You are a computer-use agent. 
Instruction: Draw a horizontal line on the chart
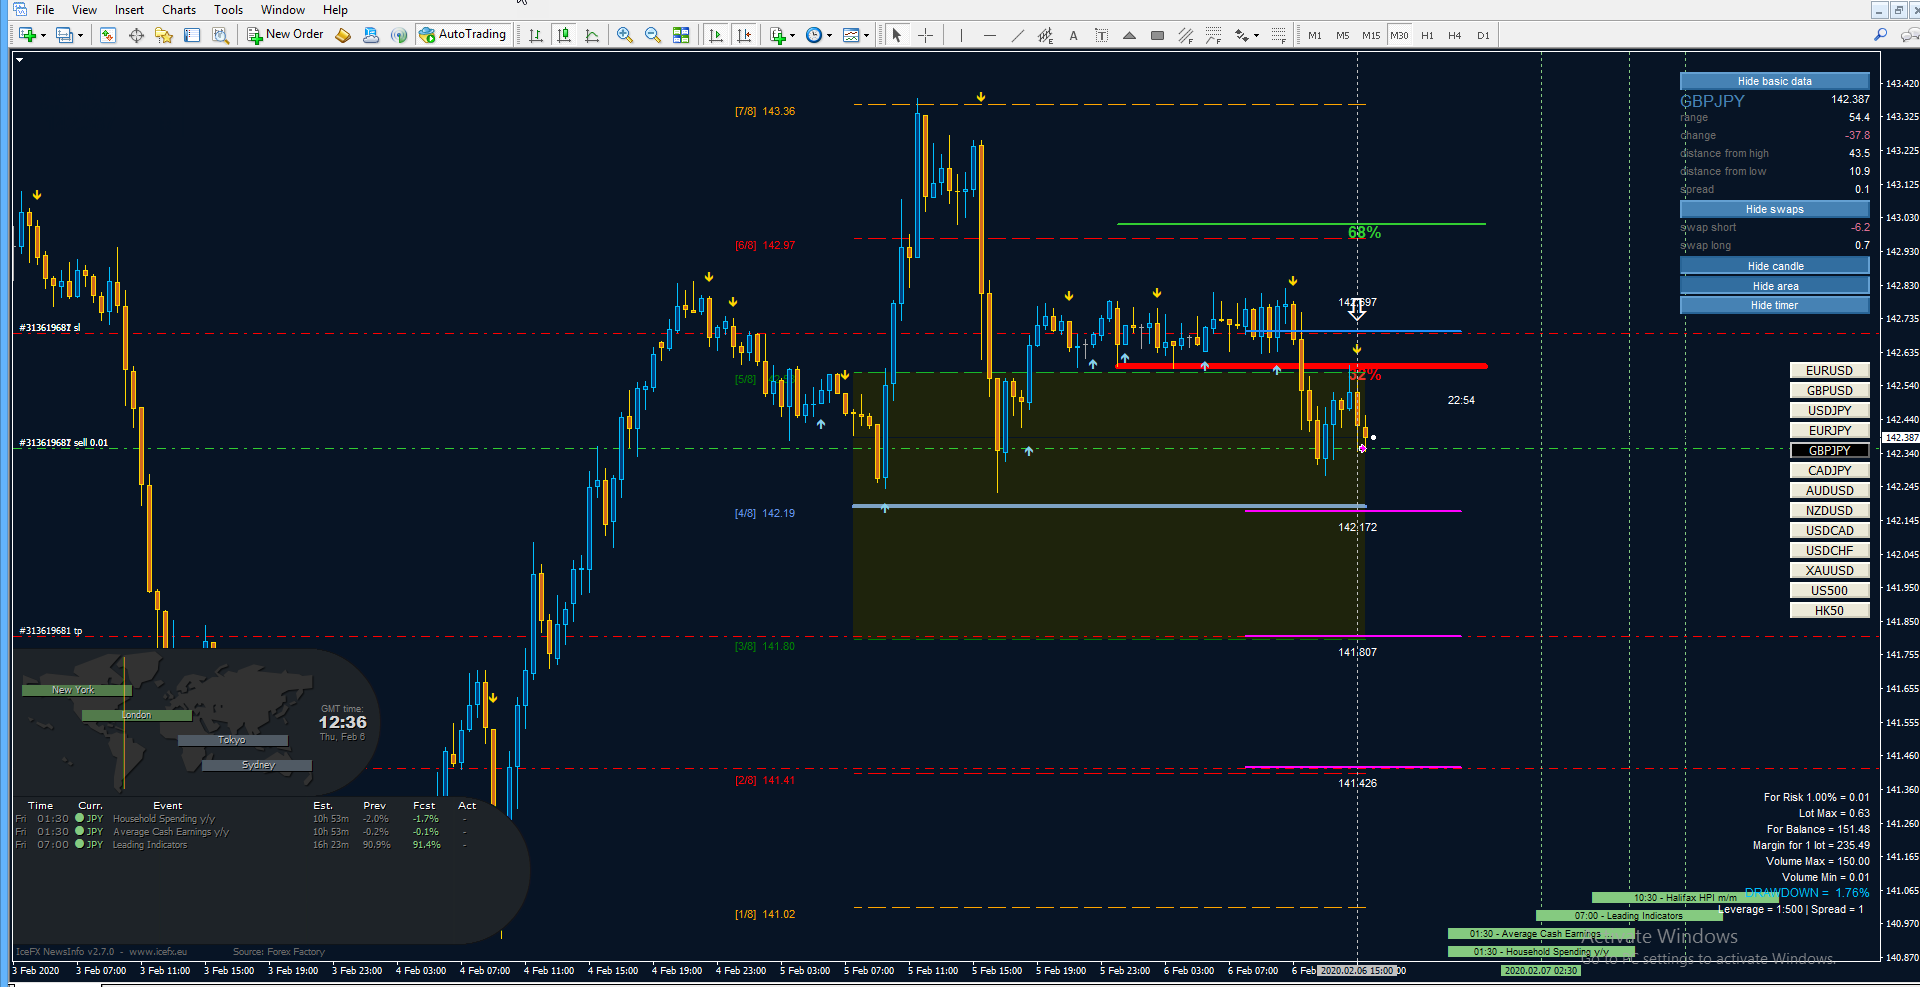point(989,35)
